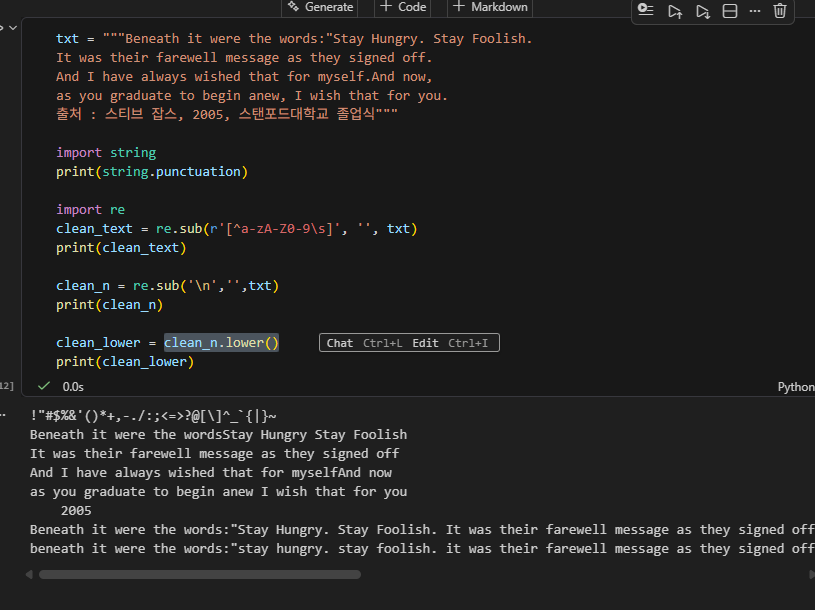
Task: Click the 'print(clean_lower)' line
Action: [x=125, y=362]
